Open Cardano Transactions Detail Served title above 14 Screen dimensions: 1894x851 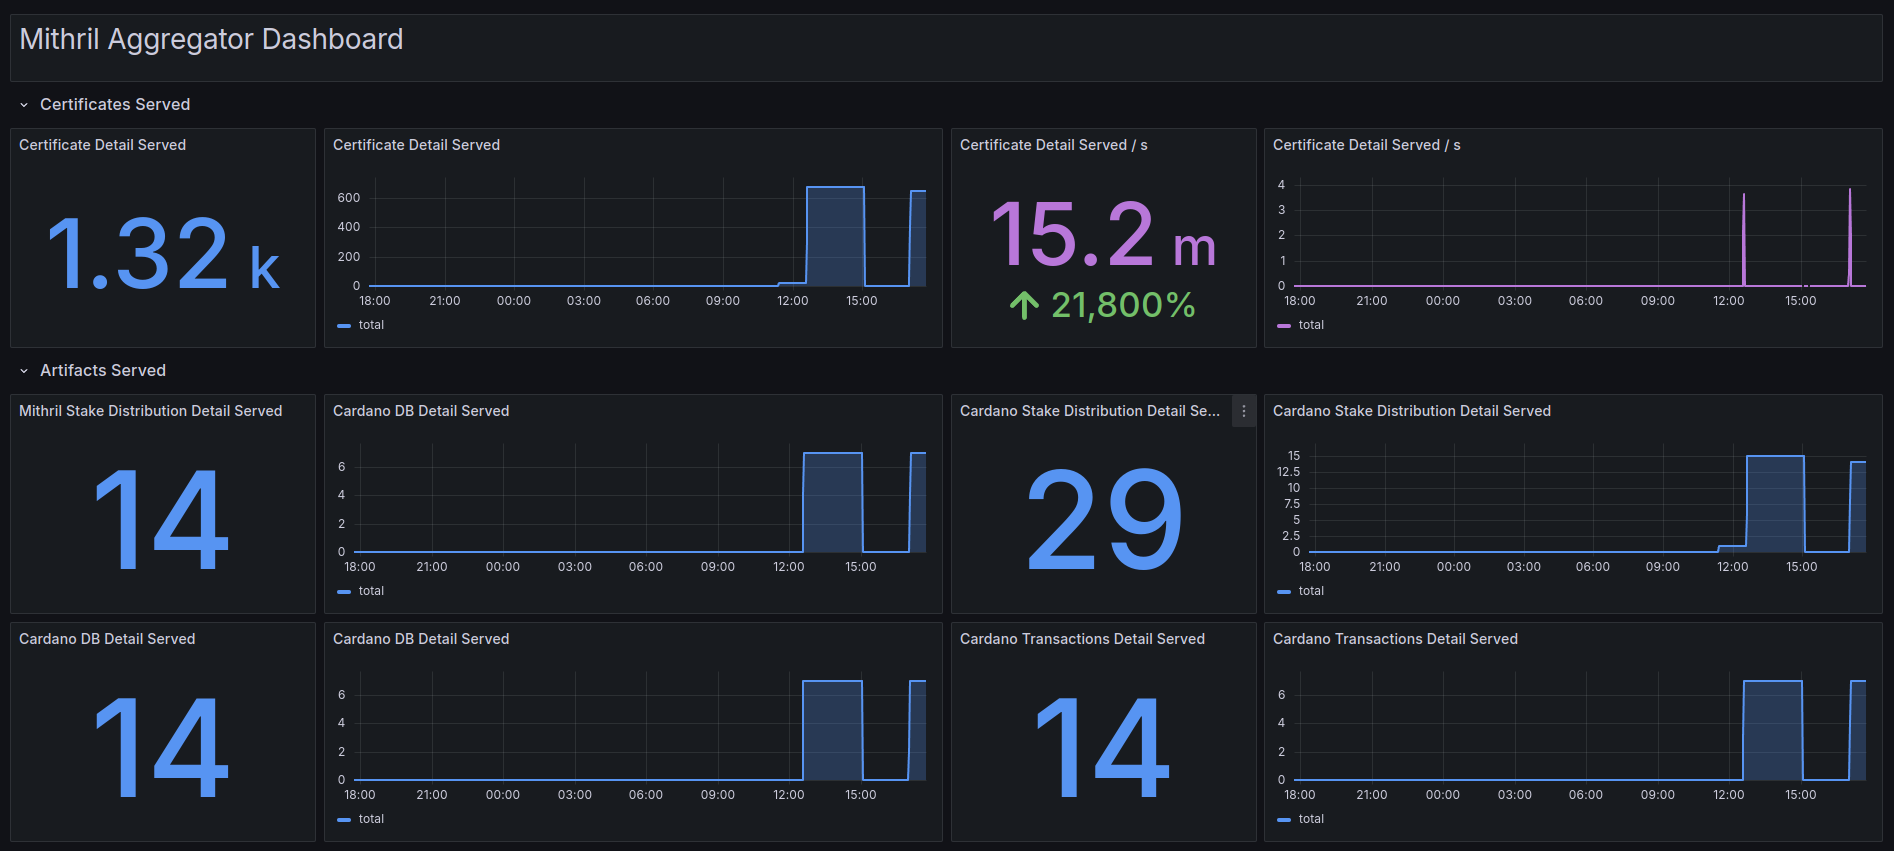[x=1082, y=639]
